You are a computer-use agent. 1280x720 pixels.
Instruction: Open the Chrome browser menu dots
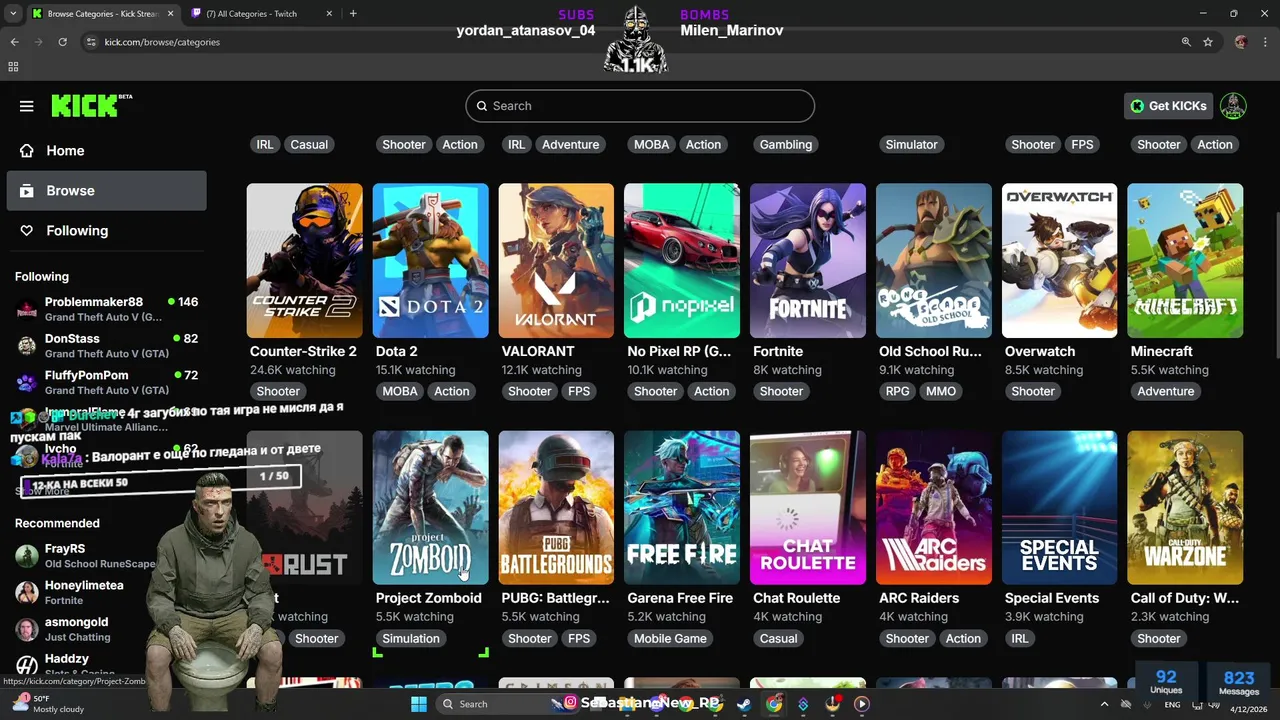coord(1267,42)
